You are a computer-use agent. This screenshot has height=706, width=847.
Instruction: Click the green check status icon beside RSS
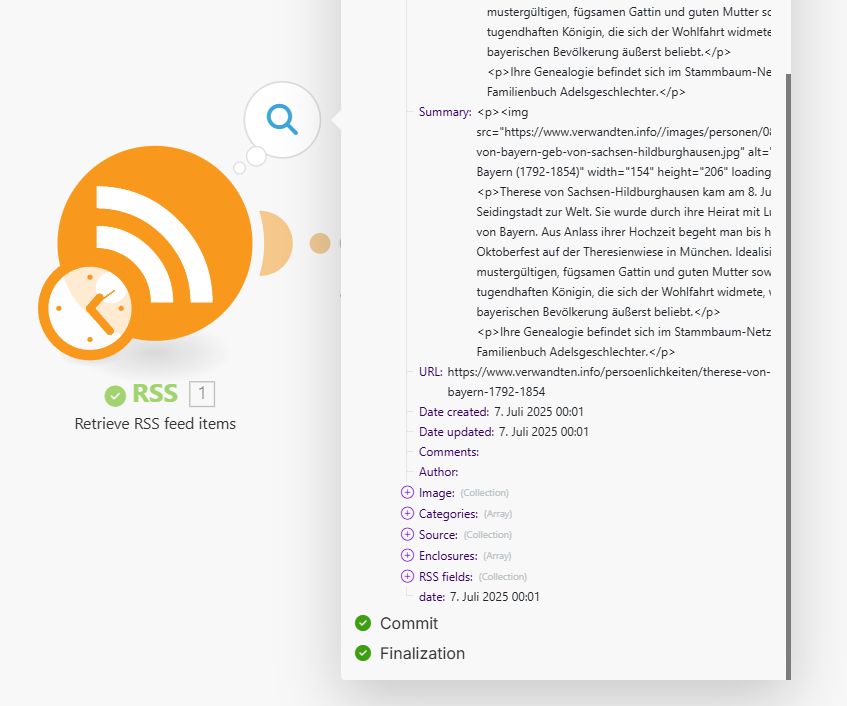[115, 395]
